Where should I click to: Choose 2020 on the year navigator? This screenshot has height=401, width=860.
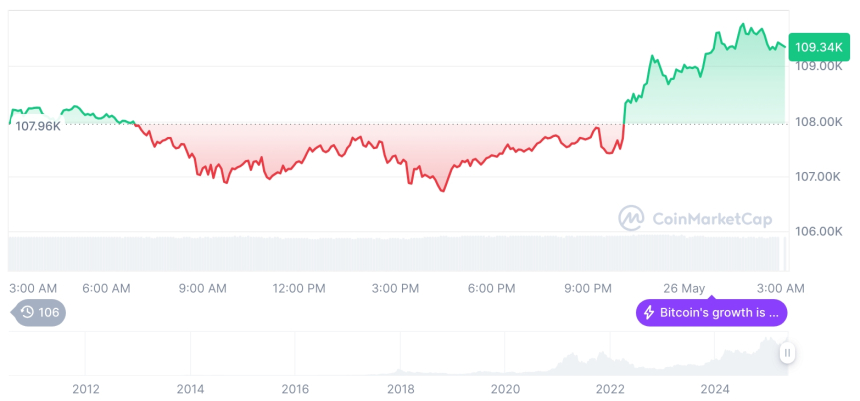505,389
